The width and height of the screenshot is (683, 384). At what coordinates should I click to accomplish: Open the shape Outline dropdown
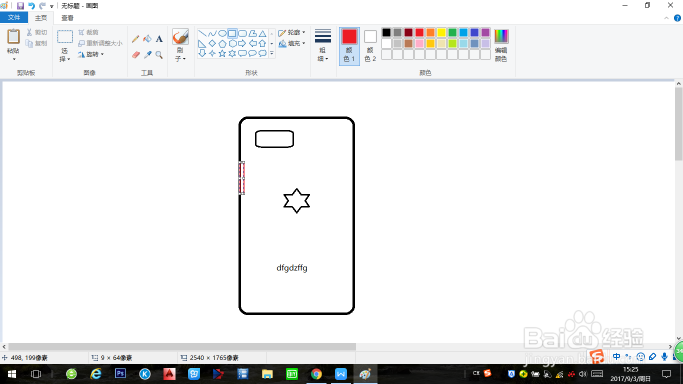(291, 33)
